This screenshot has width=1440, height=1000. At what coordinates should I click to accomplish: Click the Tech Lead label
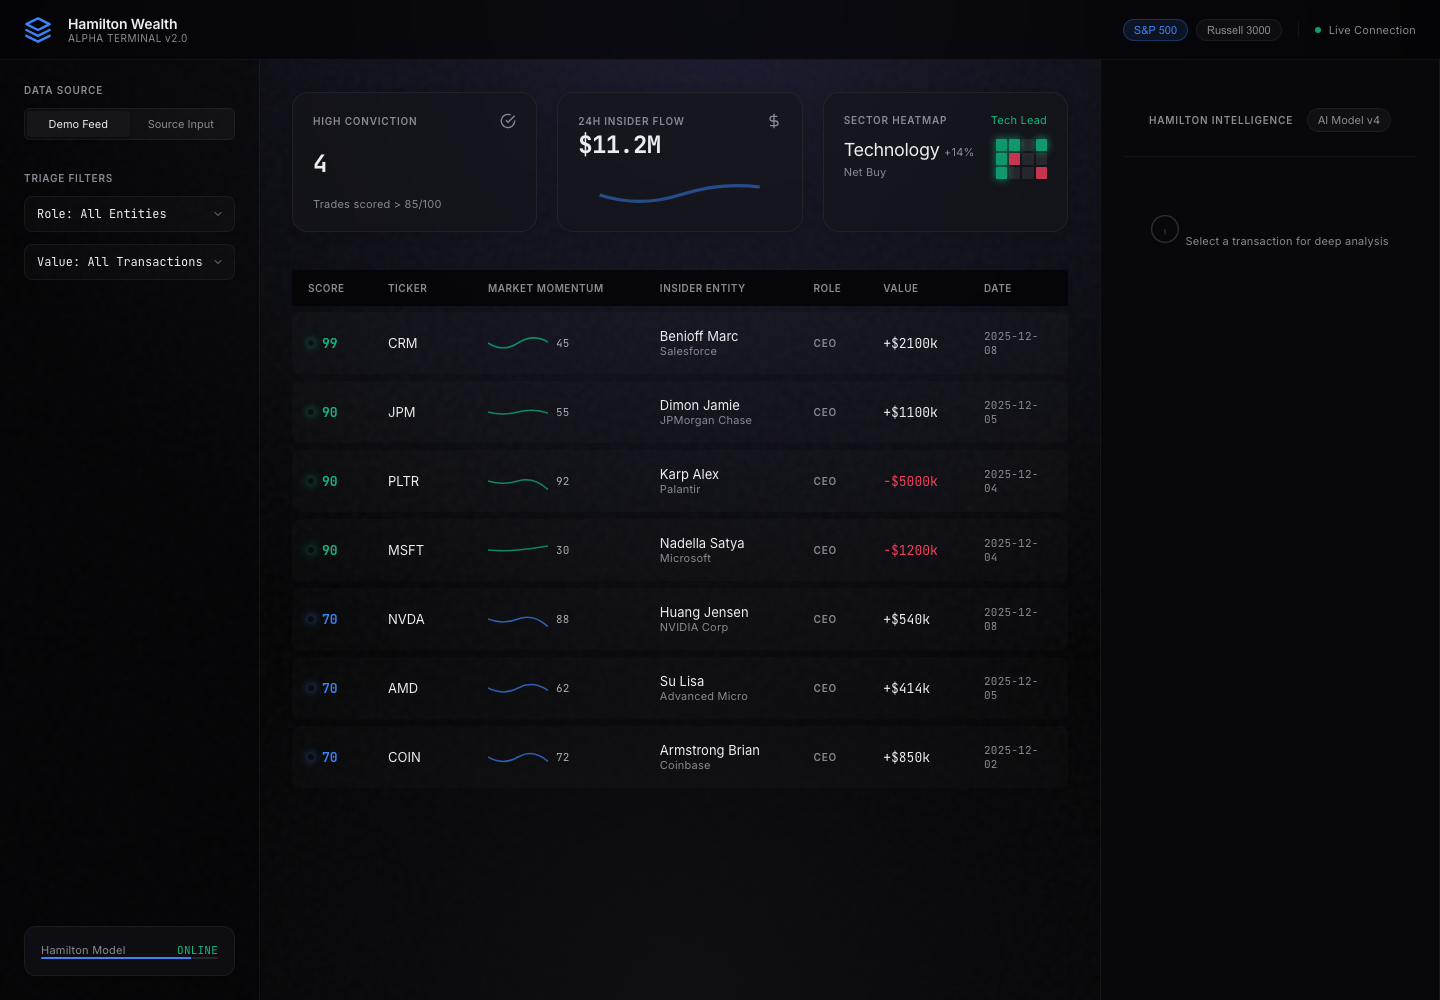click(1018, 120)
